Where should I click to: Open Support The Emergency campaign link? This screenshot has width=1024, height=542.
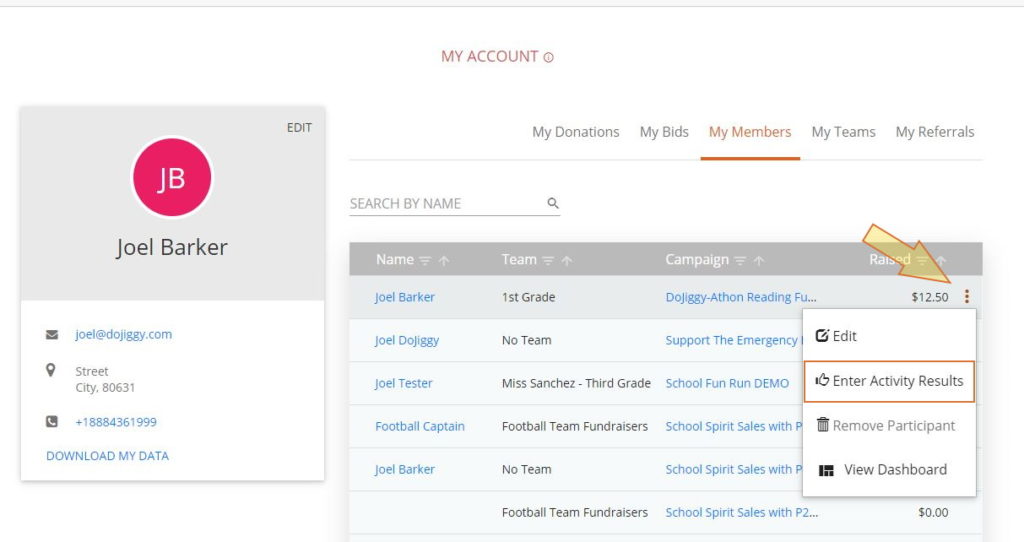tap(733, 340)
